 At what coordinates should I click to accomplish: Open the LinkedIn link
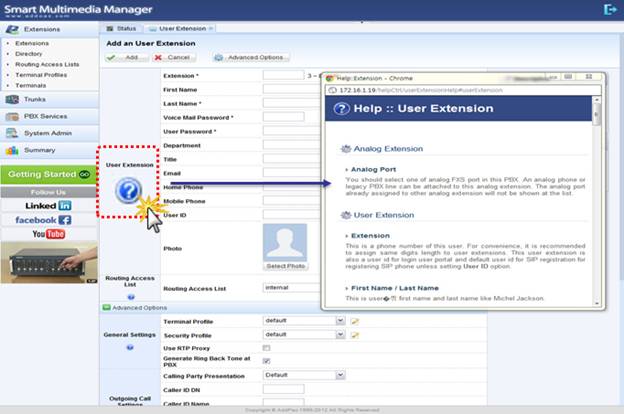point(49,205)
